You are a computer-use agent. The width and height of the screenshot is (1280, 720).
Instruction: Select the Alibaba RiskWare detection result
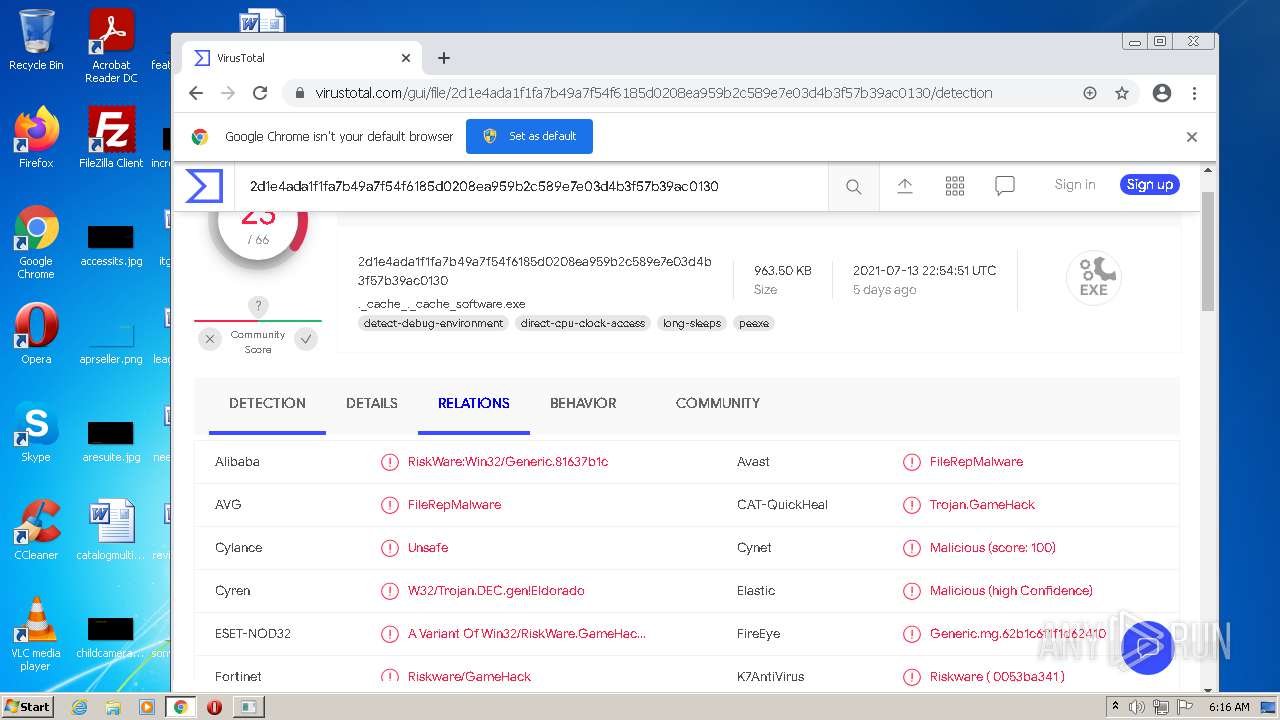(508, 462)
